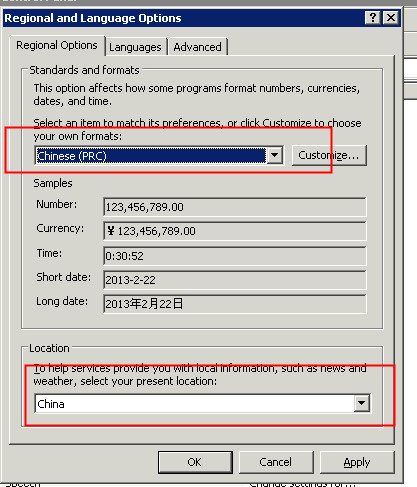Close the Regional and Language Options dialog
The height and width of the screenshot is (487, 417).
pos(391,17)
